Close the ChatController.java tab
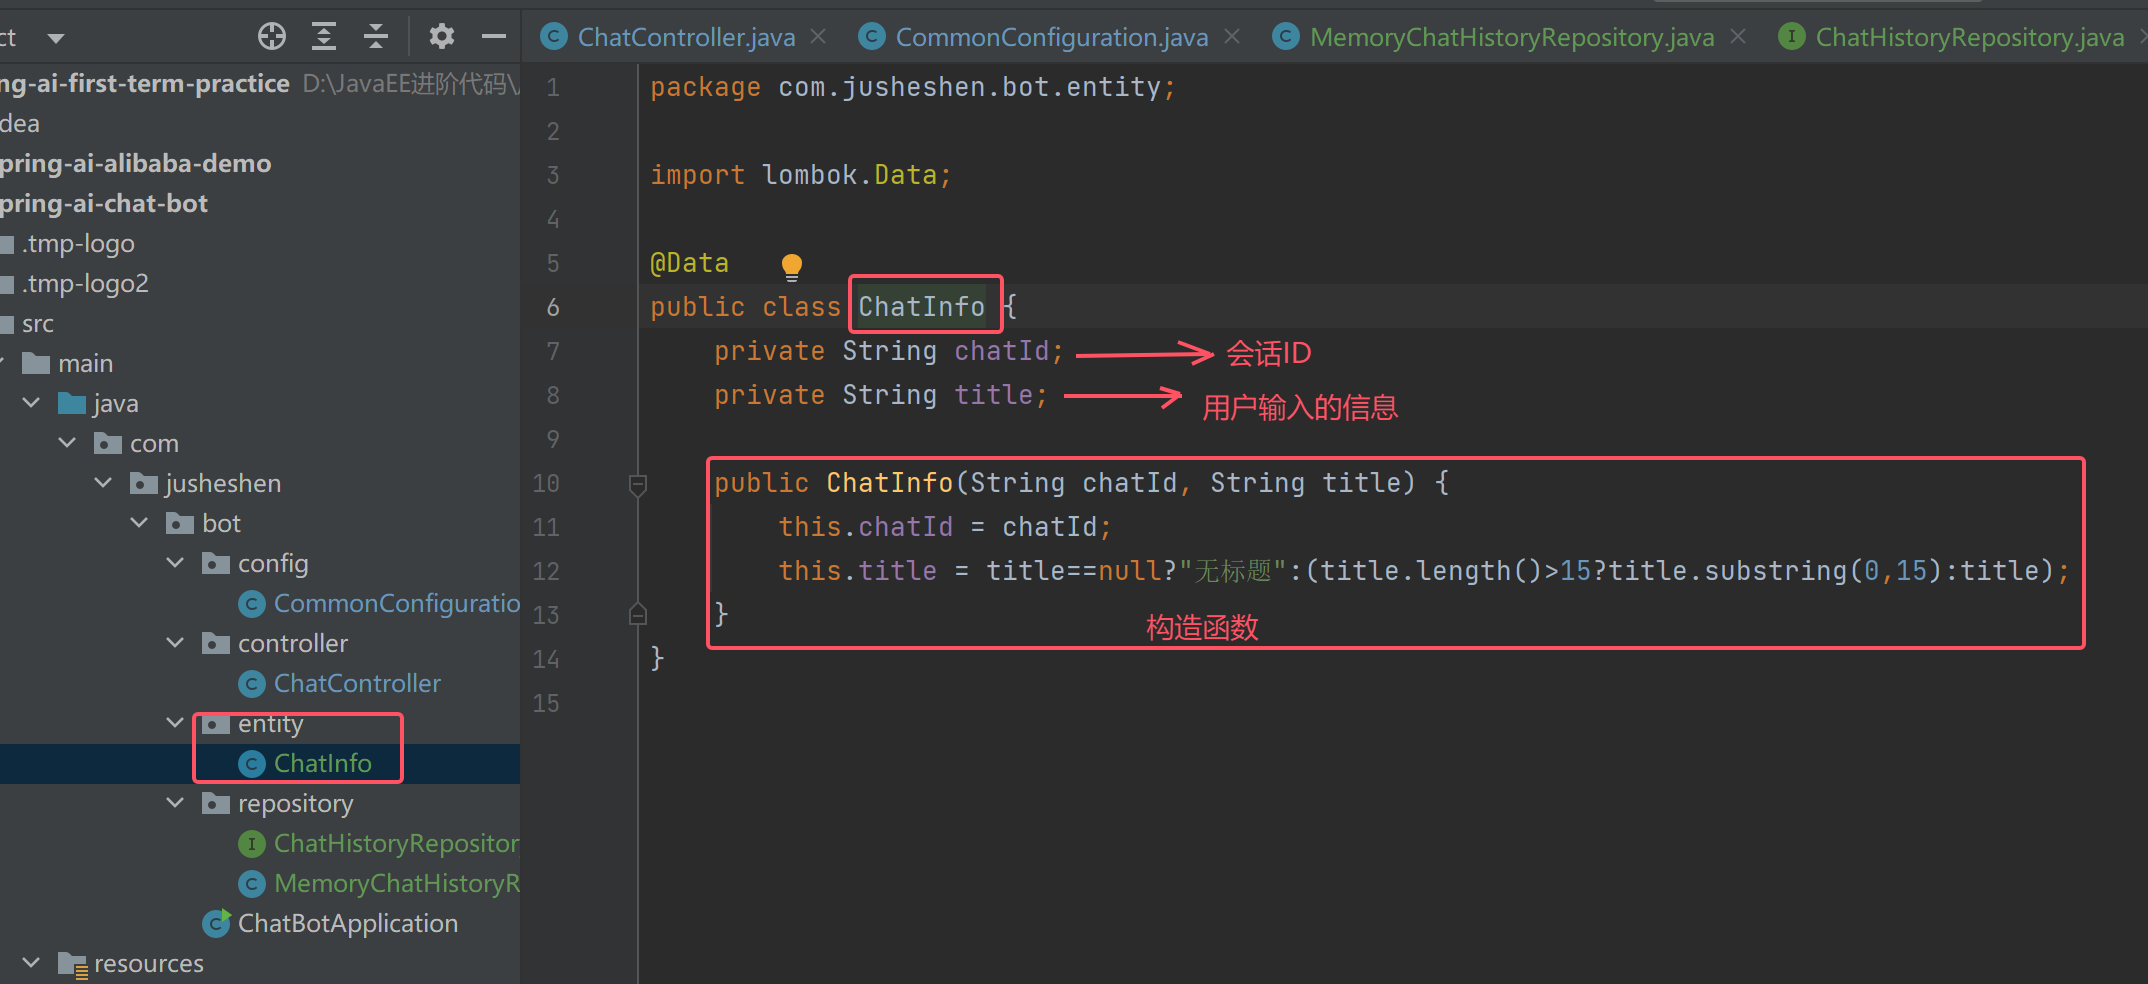This screenshot has width=2148, height=984. coord(818,36)
